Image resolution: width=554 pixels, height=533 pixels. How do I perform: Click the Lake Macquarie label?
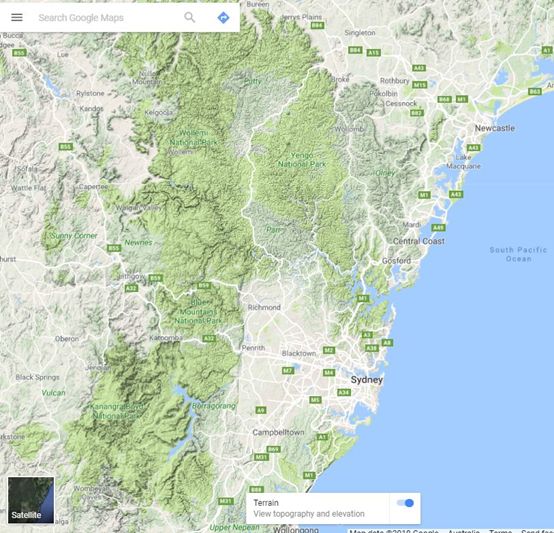463,161
